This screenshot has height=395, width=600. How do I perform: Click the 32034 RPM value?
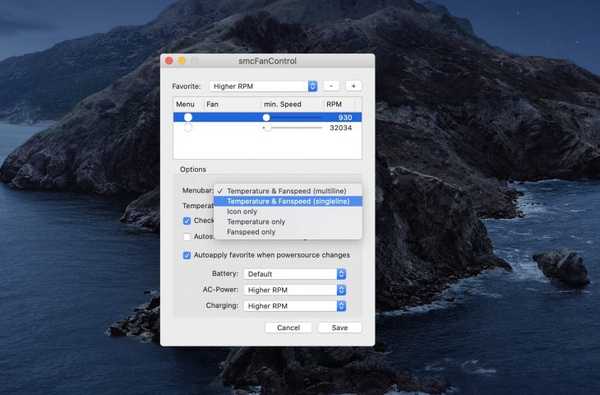(341, 128)
